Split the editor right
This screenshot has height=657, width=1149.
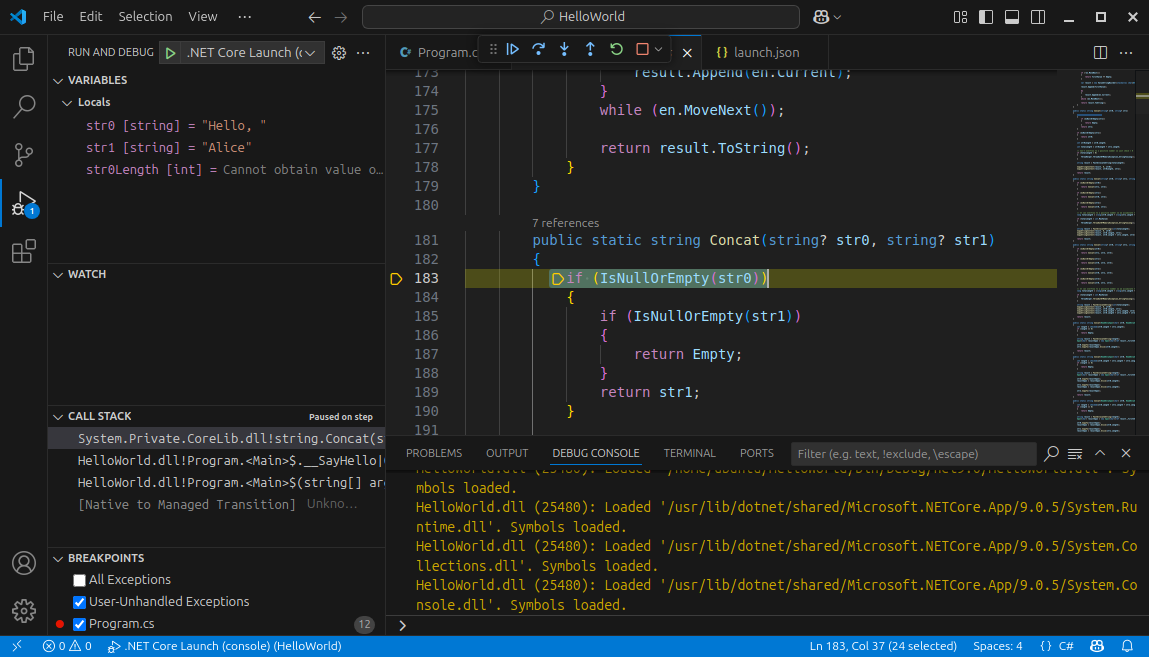[x=1100, y=53]
